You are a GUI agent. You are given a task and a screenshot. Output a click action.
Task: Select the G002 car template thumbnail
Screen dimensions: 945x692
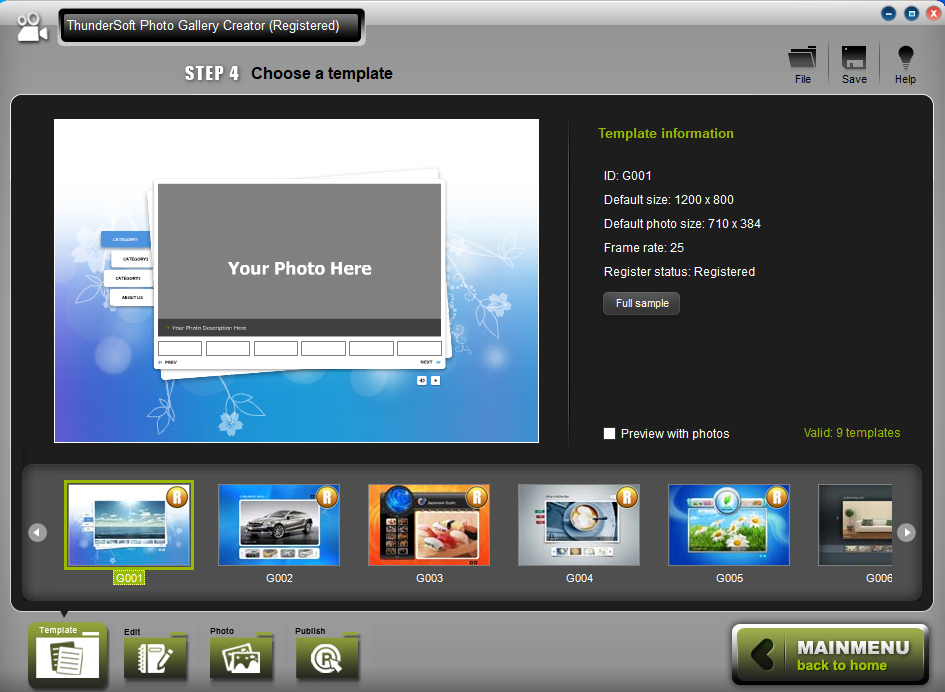(278, 525)
